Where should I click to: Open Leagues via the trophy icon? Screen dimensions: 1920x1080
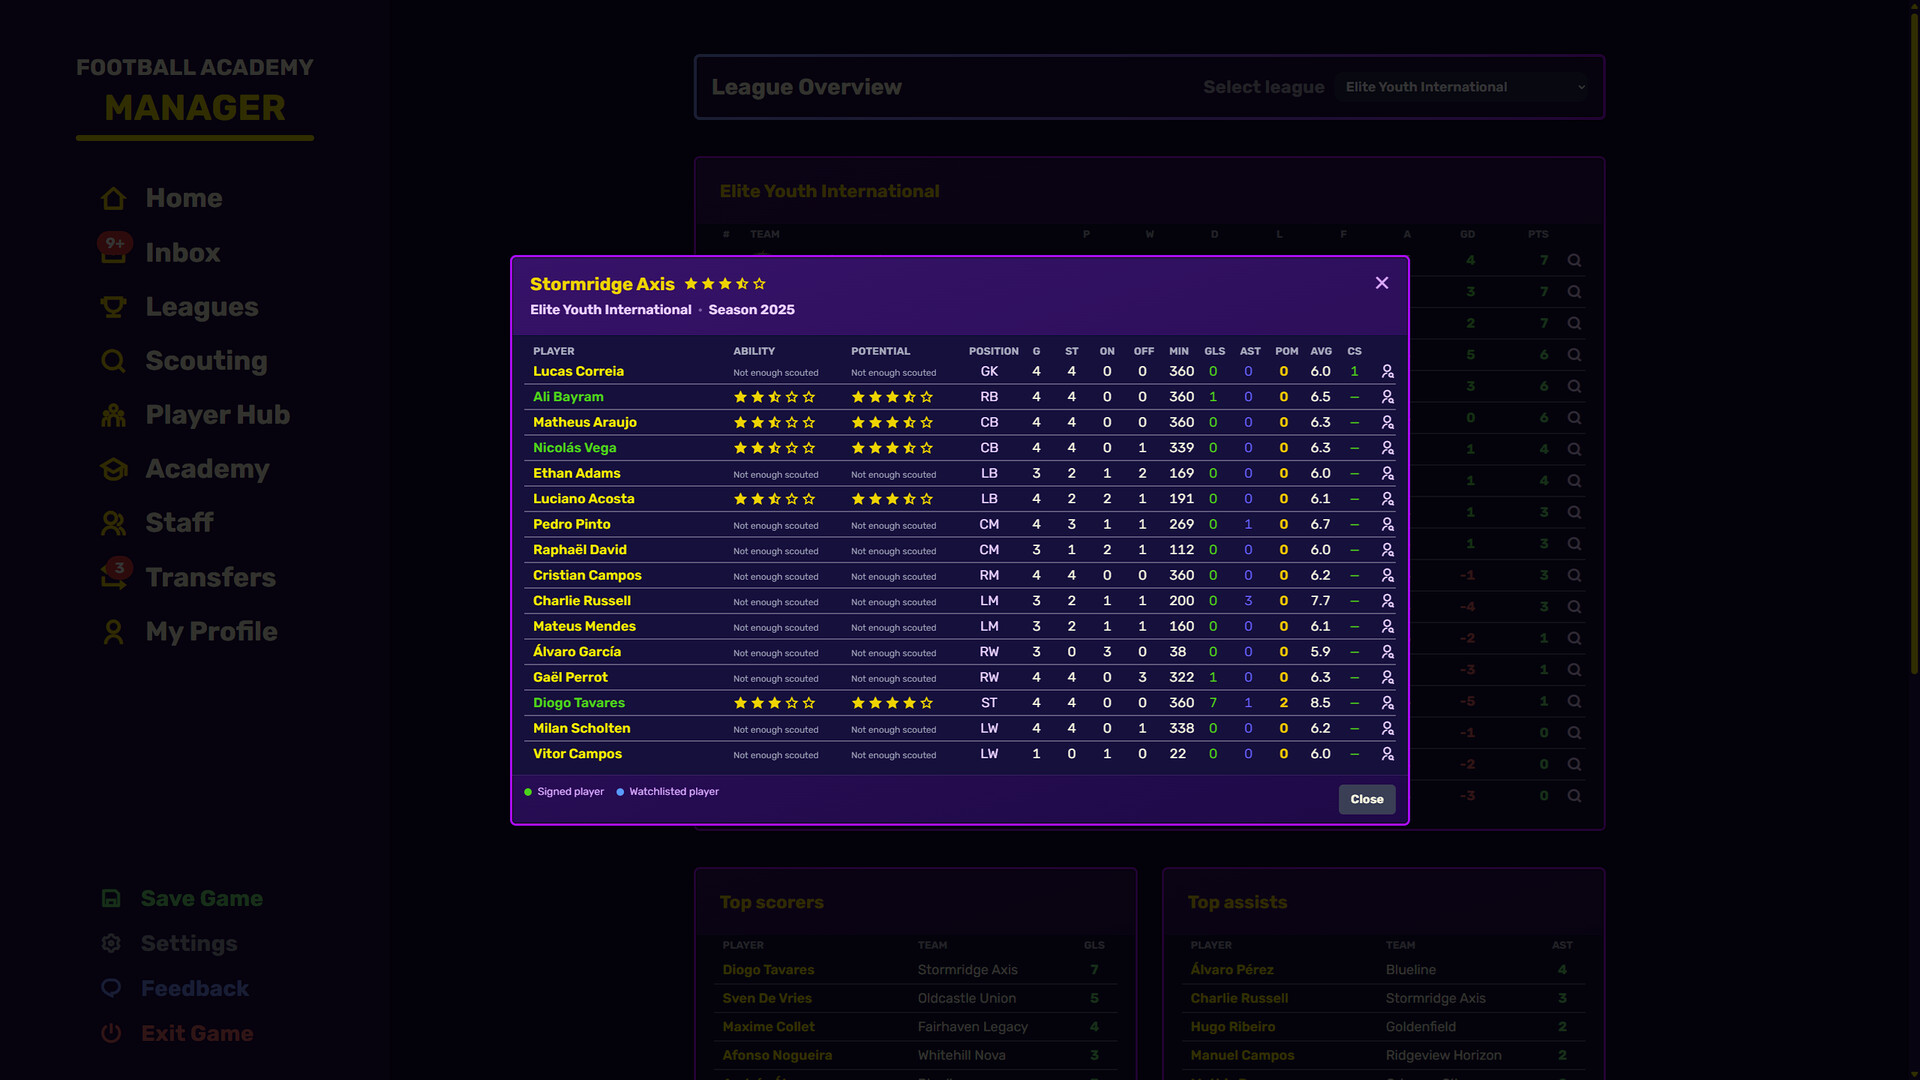113,307
